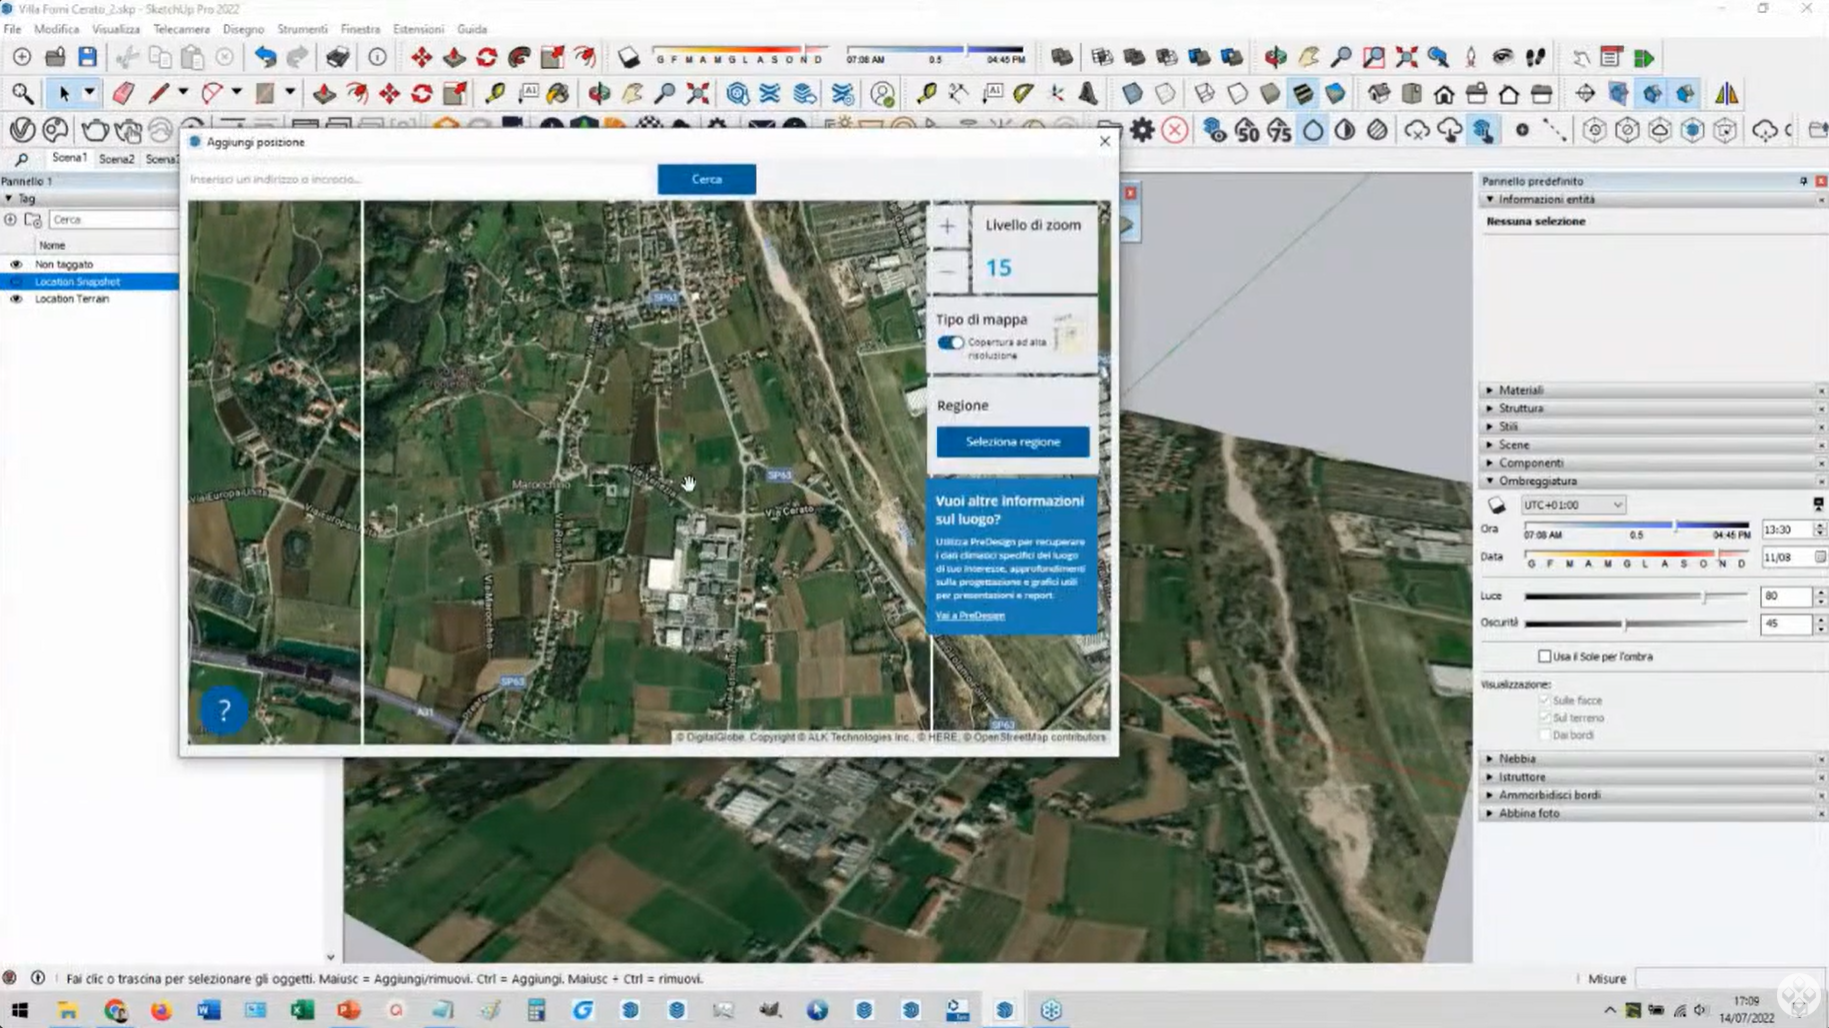Open the UTC+01:00 timezone dropdown
Viewport: 1829px width, 1028px height.
coord(1572,505)
